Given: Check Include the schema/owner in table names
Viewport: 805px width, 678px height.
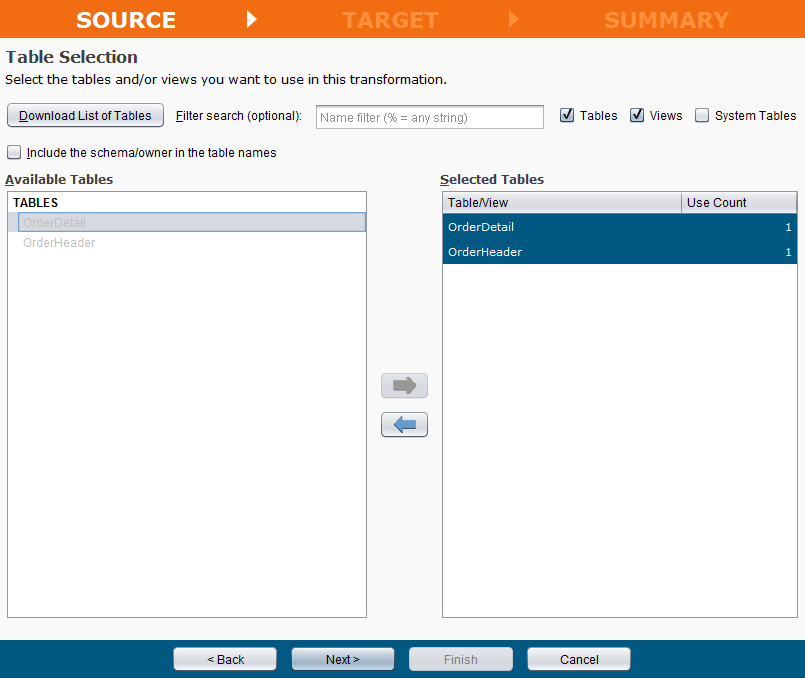Looking at the screenshot, I should (14, 153).
